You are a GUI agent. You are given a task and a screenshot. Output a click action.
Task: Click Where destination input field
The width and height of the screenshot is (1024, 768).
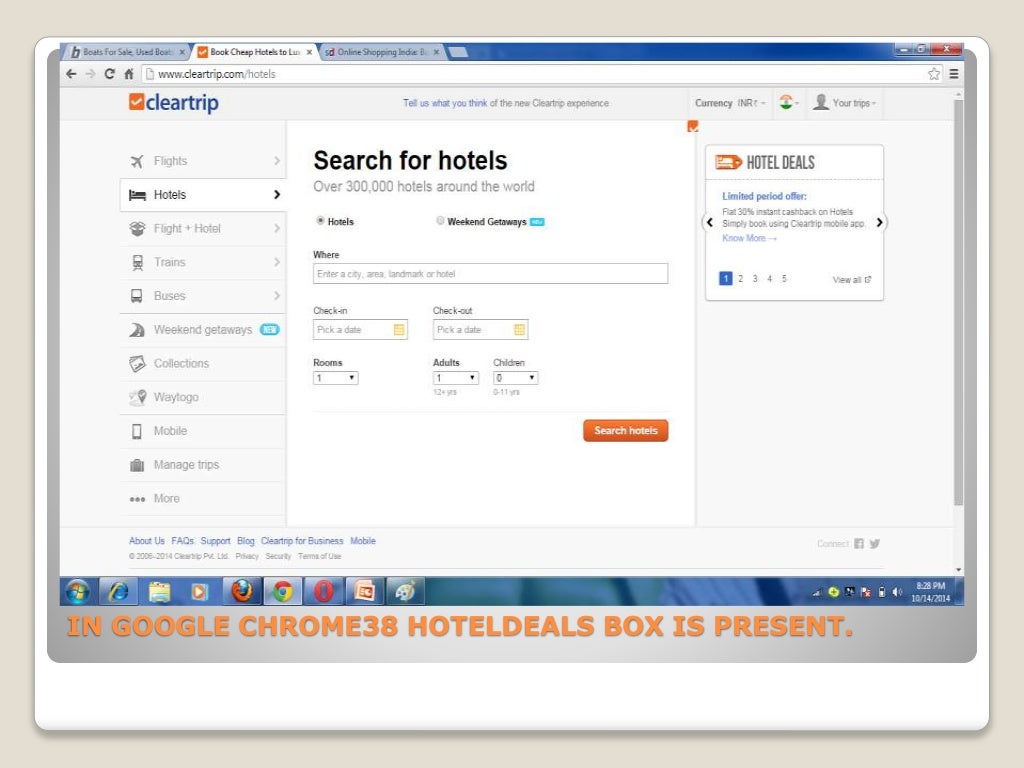tap(490, 274)
